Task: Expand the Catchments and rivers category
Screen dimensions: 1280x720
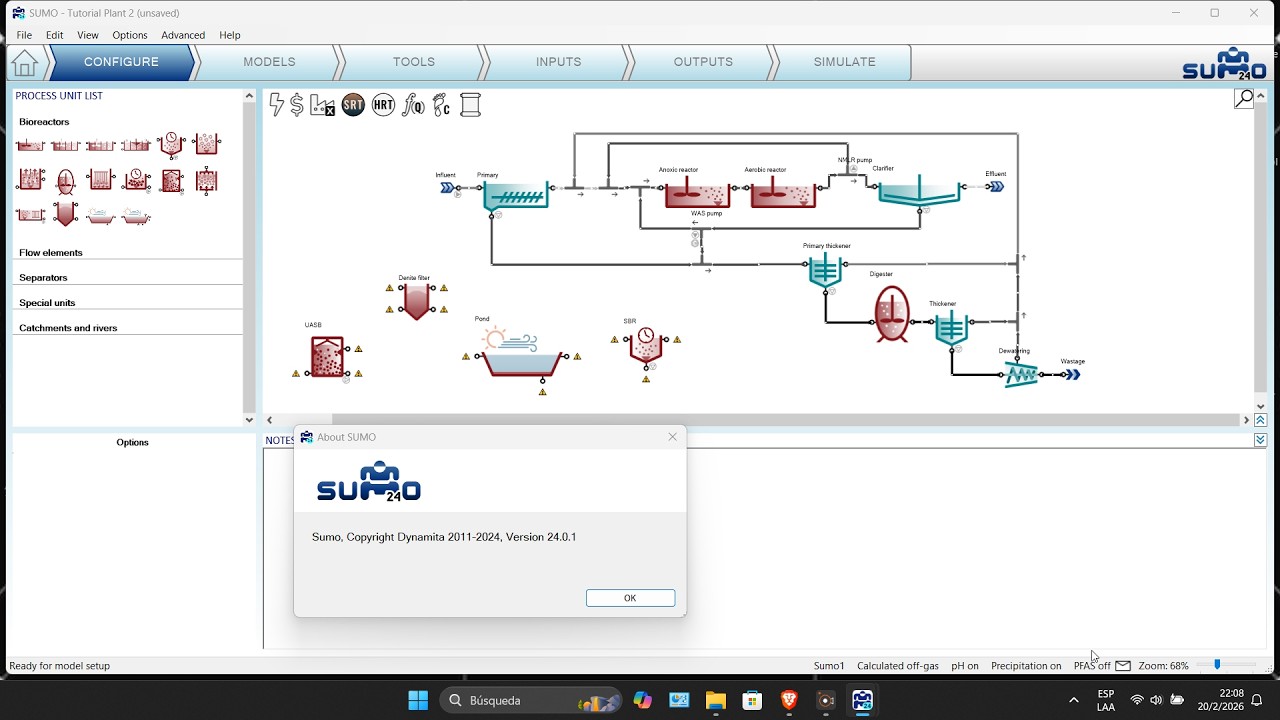Action: (68, 328)
